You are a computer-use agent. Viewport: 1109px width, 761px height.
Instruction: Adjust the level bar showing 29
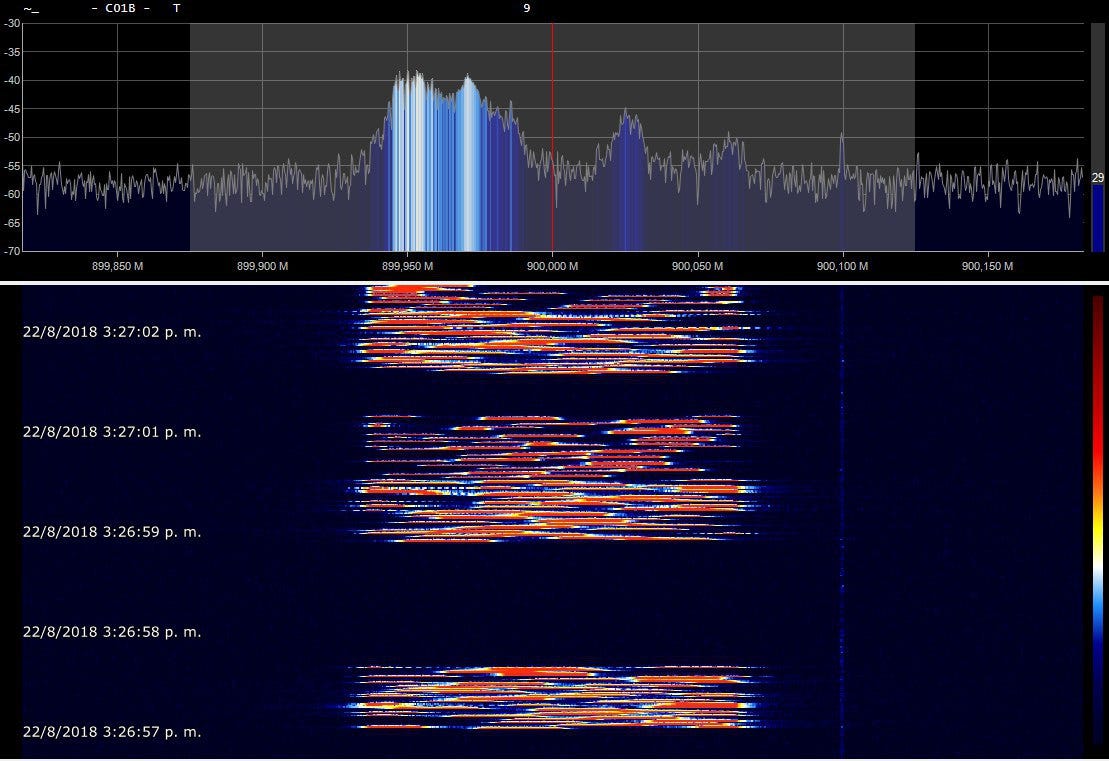1097,137
